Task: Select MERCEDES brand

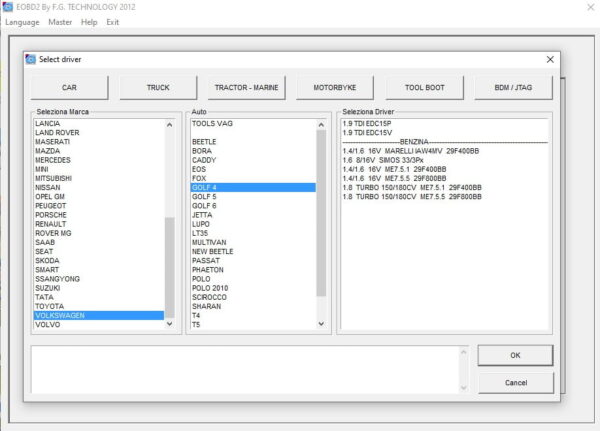Action: tap(99, 160)
